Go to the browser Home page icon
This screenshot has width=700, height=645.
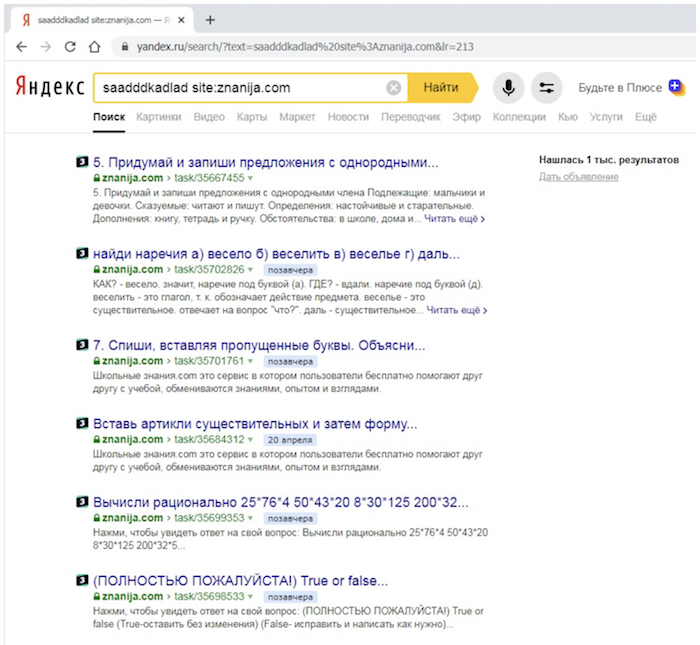click(95, 46)
